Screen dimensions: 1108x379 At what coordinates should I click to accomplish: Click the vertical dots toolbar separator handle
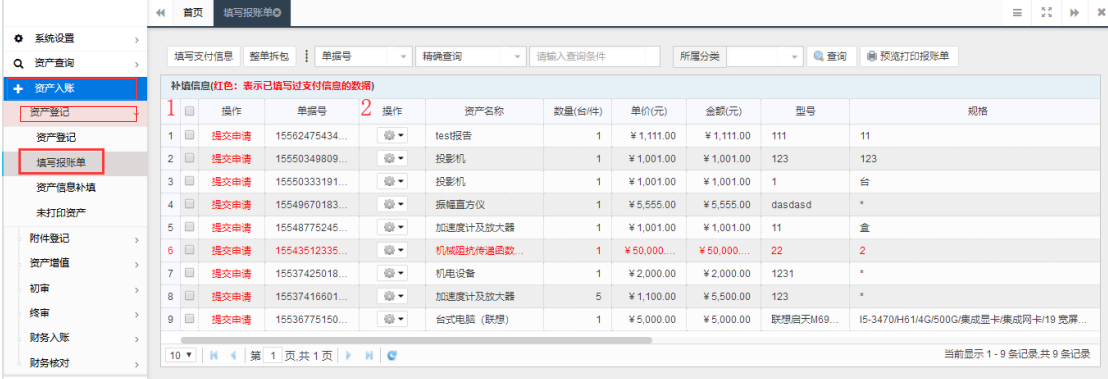click(x=306, y=57)
